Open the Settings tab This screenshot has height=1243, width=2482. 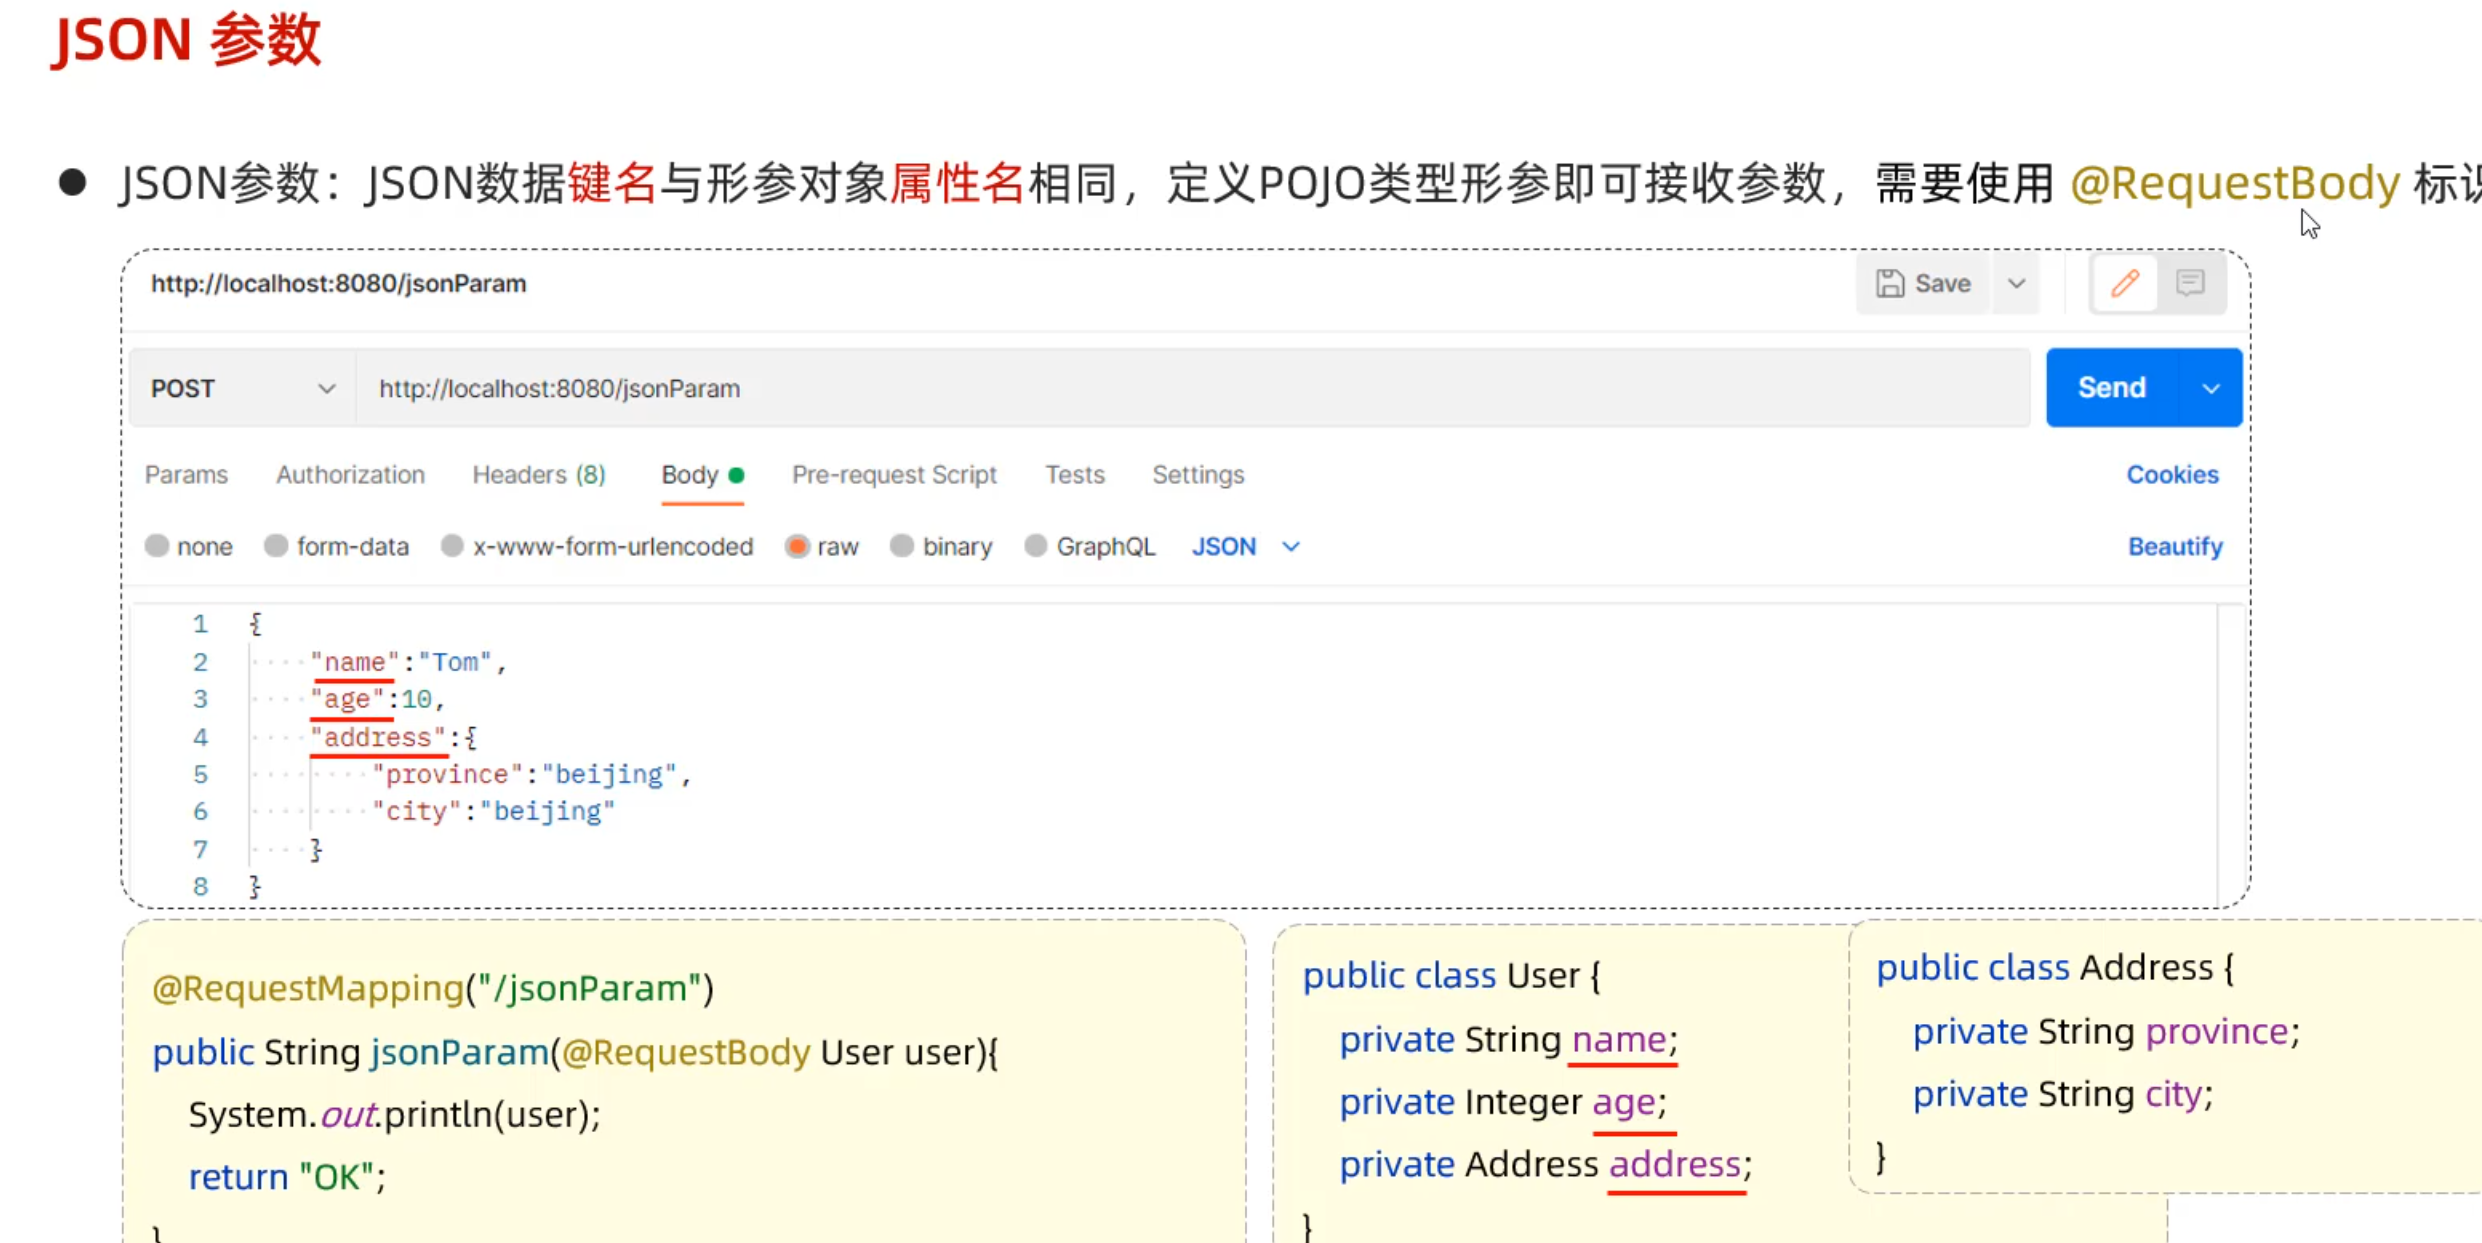click(1198, 474)
